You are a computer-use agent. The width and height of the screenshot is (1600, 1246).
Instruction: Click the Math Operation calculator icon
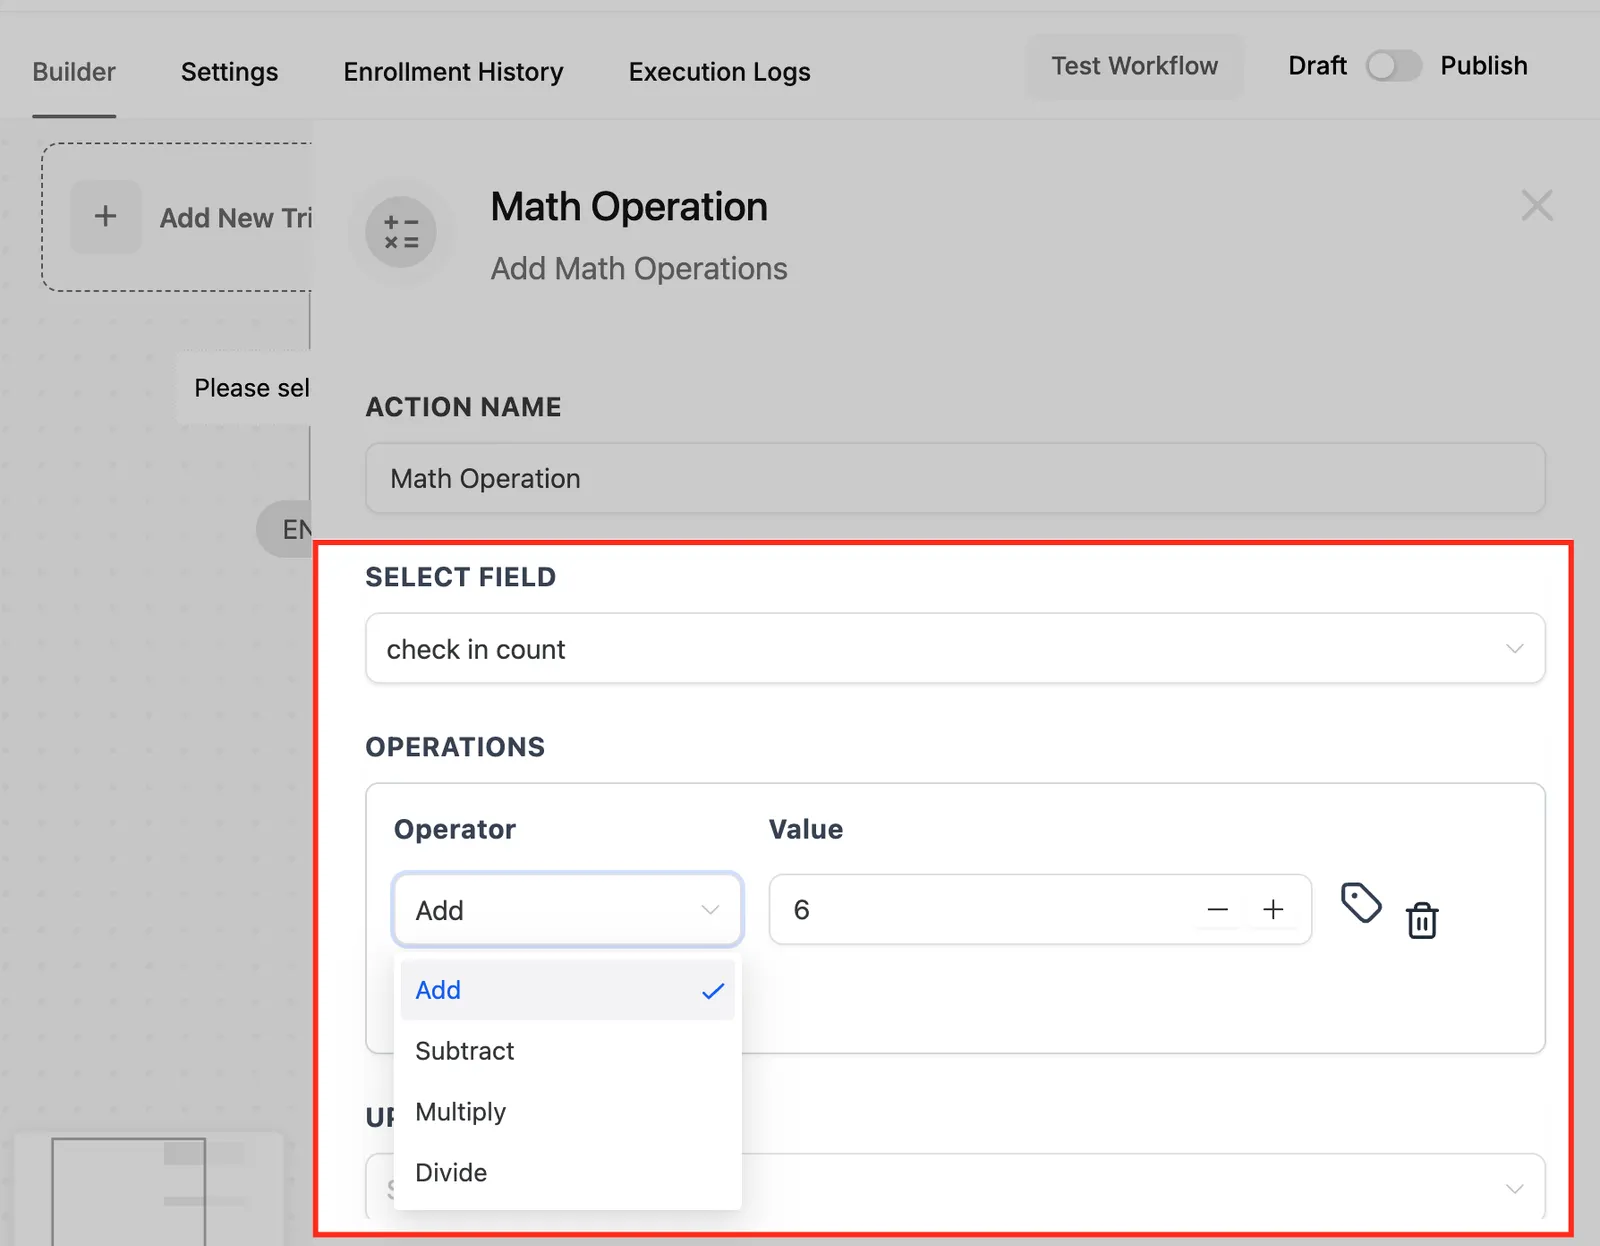point(401,233)
